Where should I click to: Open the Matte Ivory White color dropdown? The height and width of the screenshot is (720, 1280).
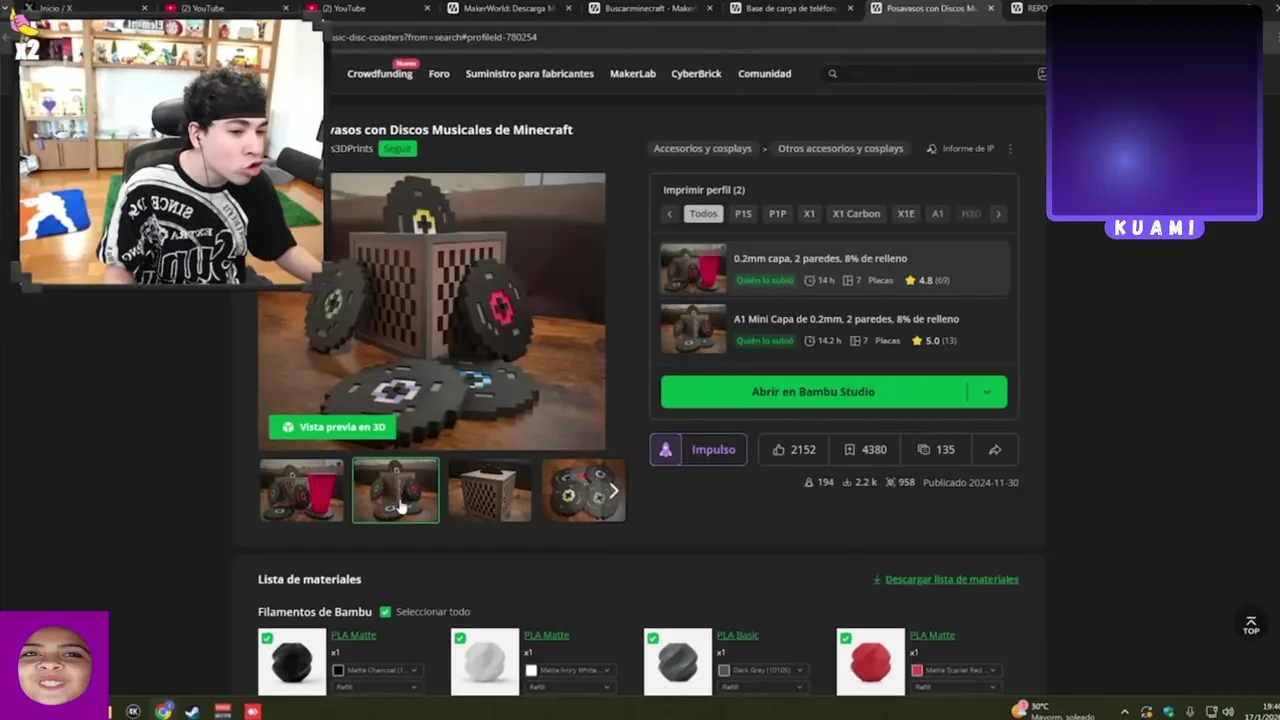click(569, 670)
